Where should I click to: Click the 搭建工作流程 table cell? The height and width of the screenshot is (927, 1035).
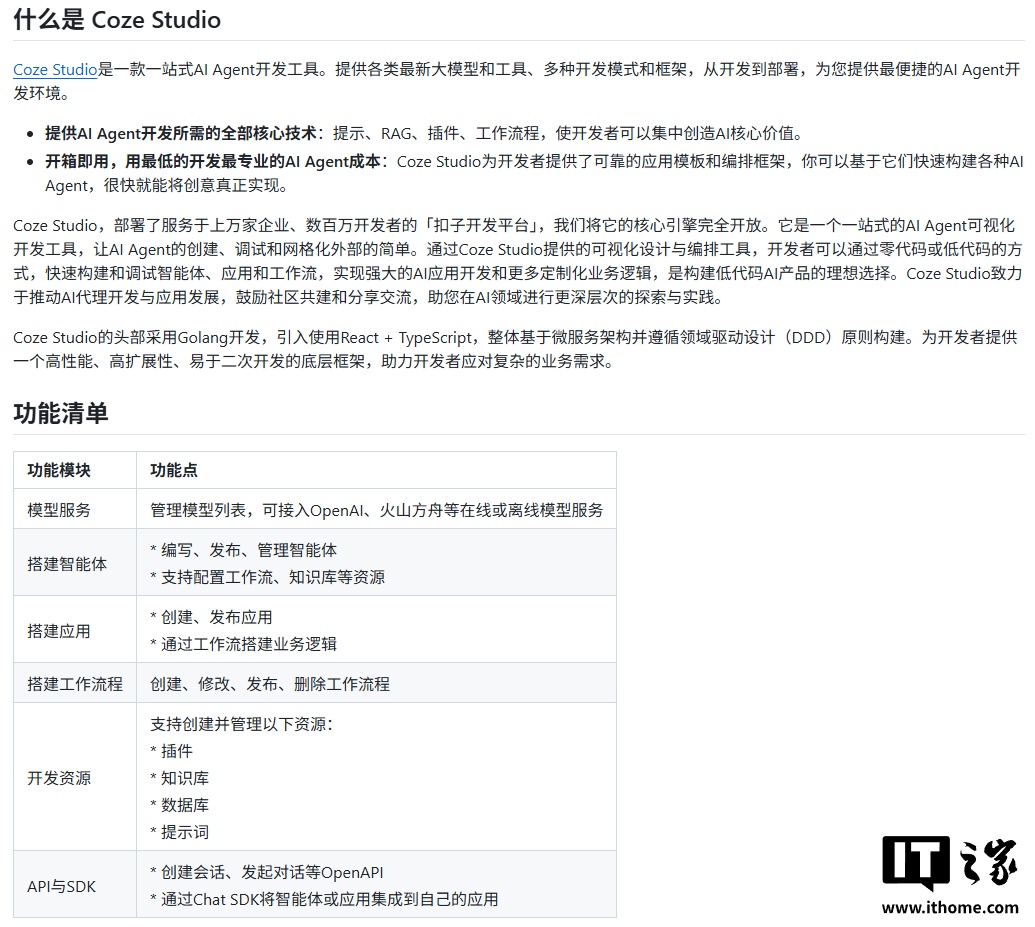tap(75, 683)
